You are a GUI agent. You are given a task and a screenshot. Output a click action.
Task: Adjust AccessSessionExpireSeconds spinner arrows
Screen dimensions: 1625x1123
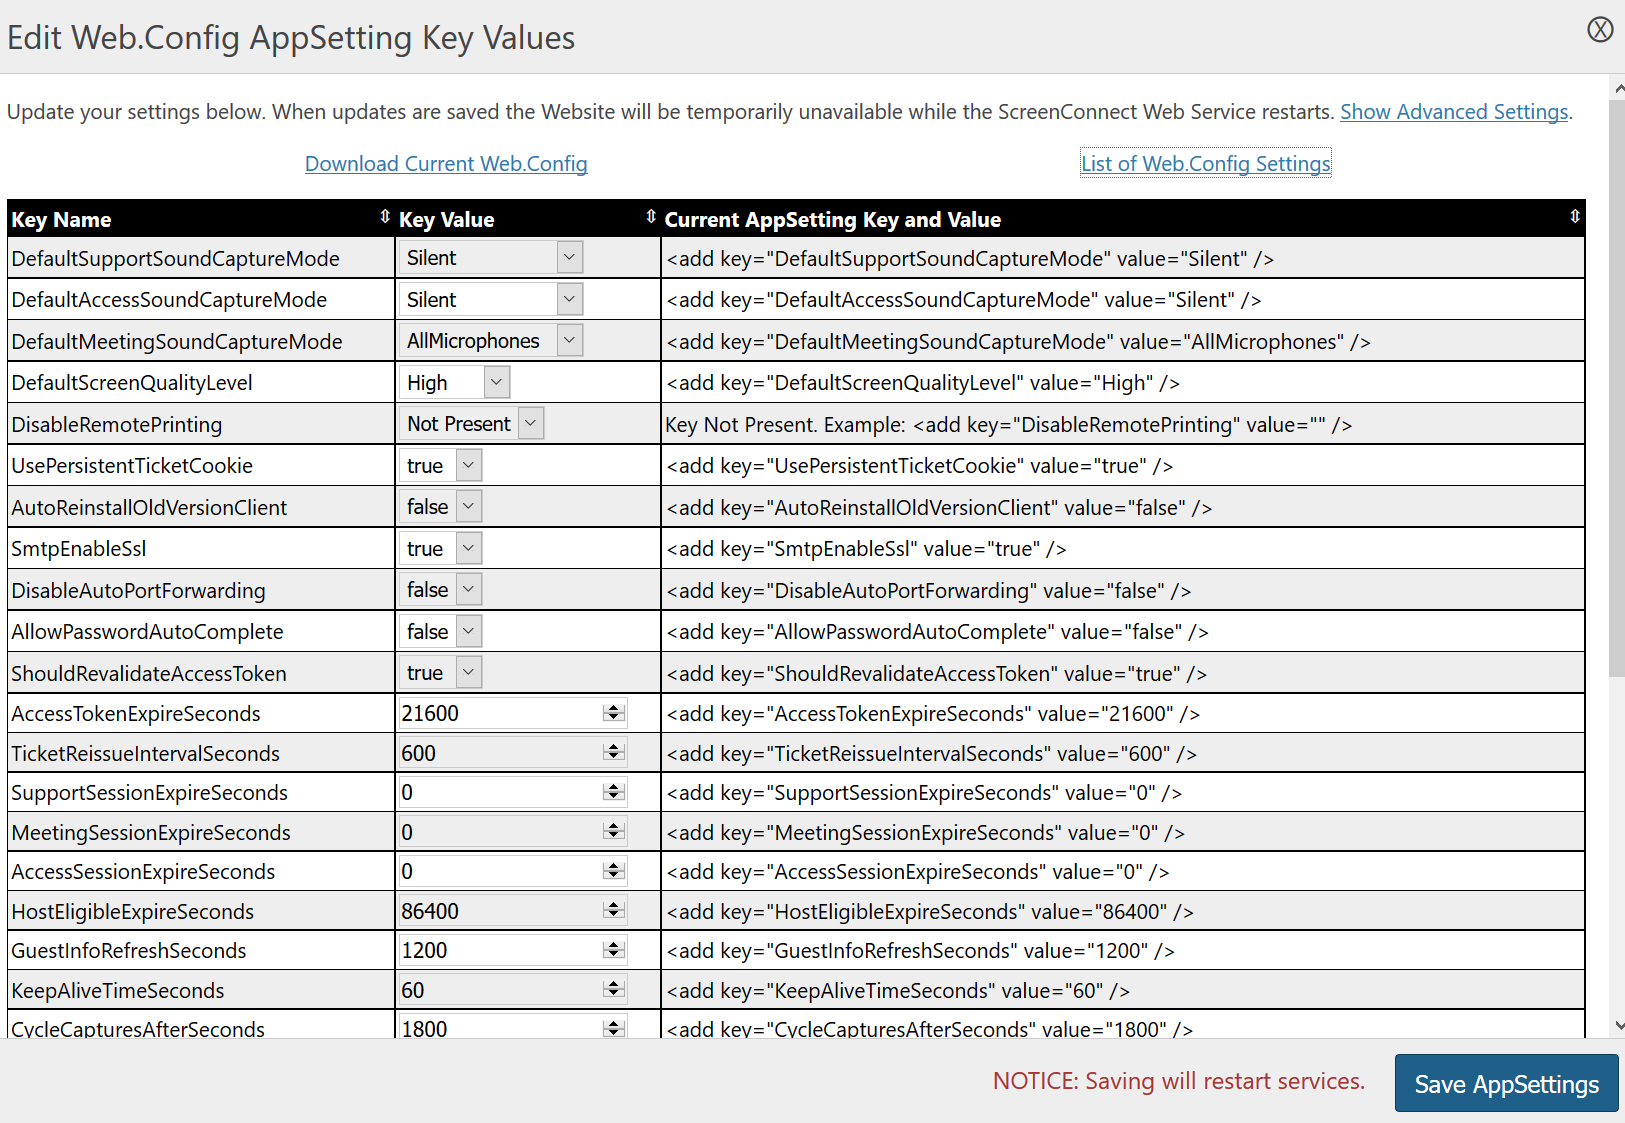(x=614, y=871)
